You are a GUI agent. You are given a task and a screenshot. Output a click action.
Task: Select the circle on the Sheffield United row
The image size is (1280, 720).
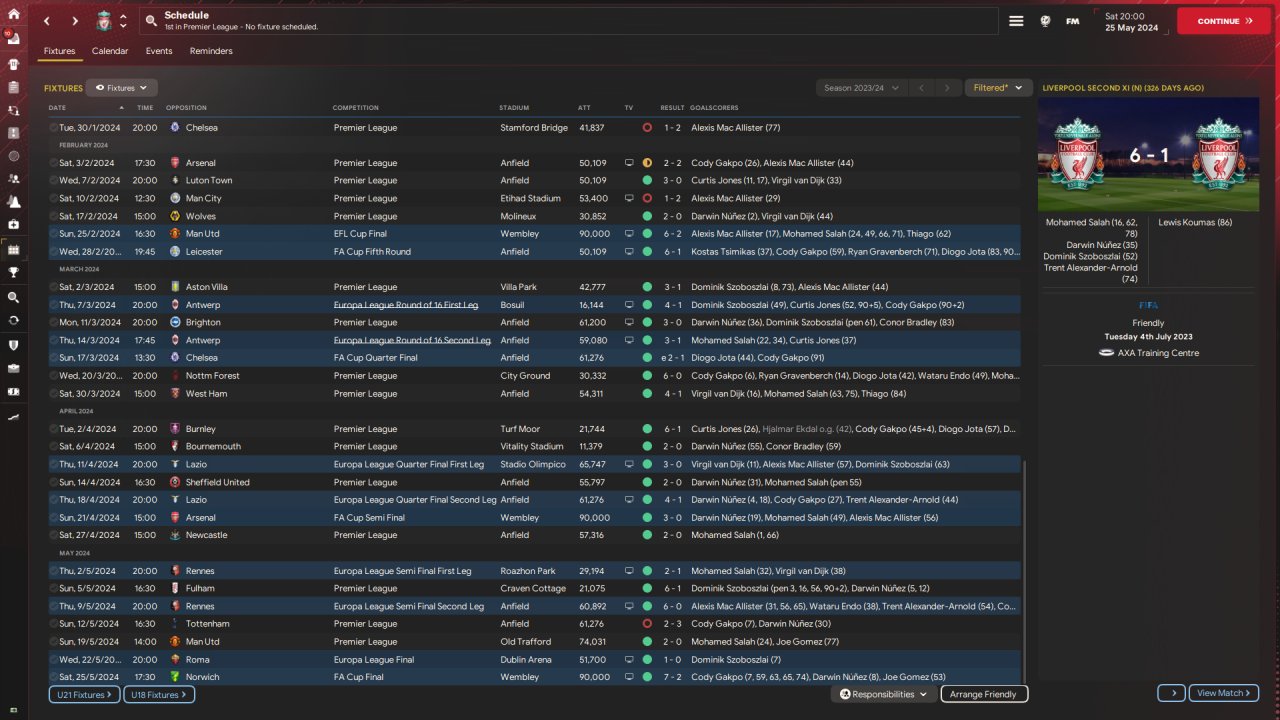[x=54, y=482]
